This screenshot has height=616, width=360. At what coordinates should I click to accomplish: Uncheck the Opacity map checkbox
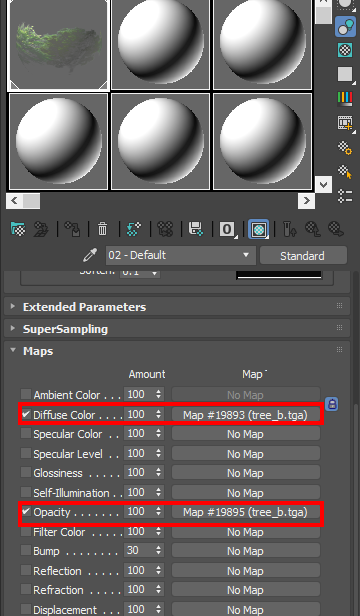(26, 512)
